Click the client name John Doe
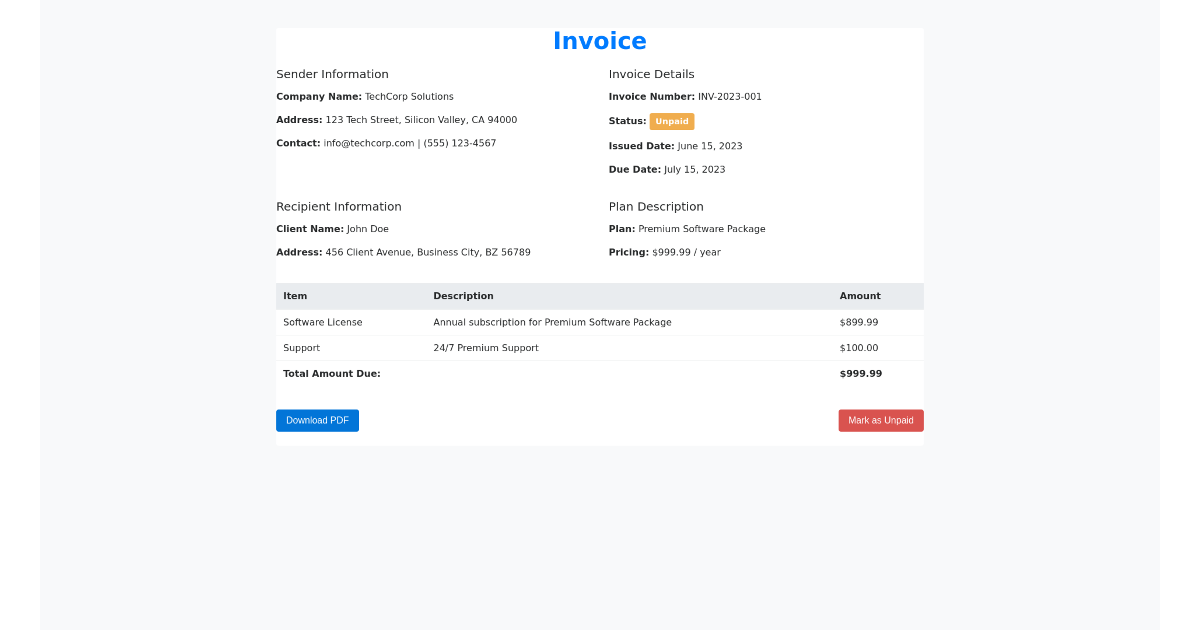 coord(368,228)
